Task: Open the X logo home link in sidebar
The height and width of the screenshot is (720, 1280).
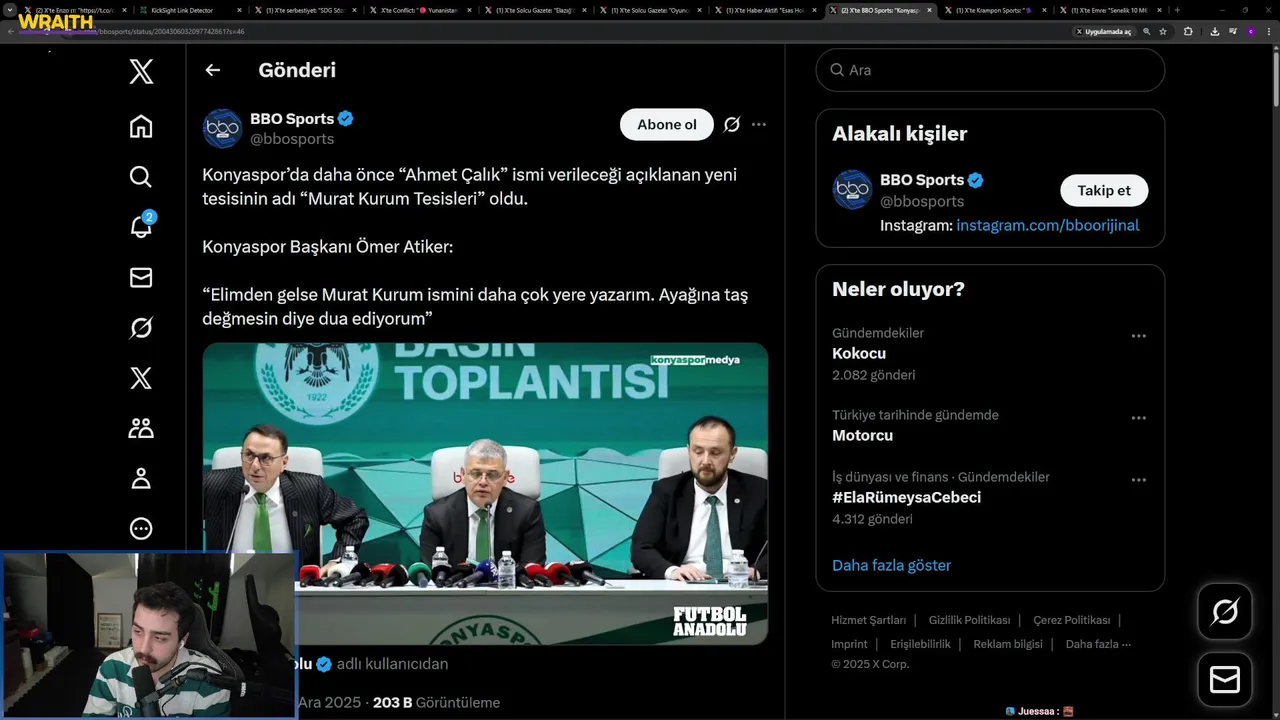Action: pyautogui.click(x=141, y=72)
